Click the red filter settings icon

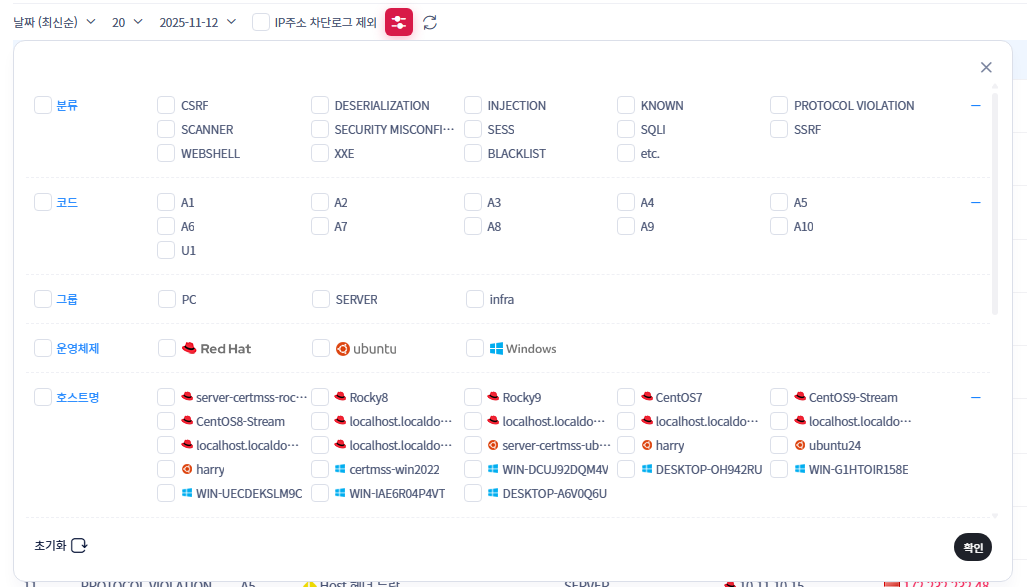[x=399, y=22]
